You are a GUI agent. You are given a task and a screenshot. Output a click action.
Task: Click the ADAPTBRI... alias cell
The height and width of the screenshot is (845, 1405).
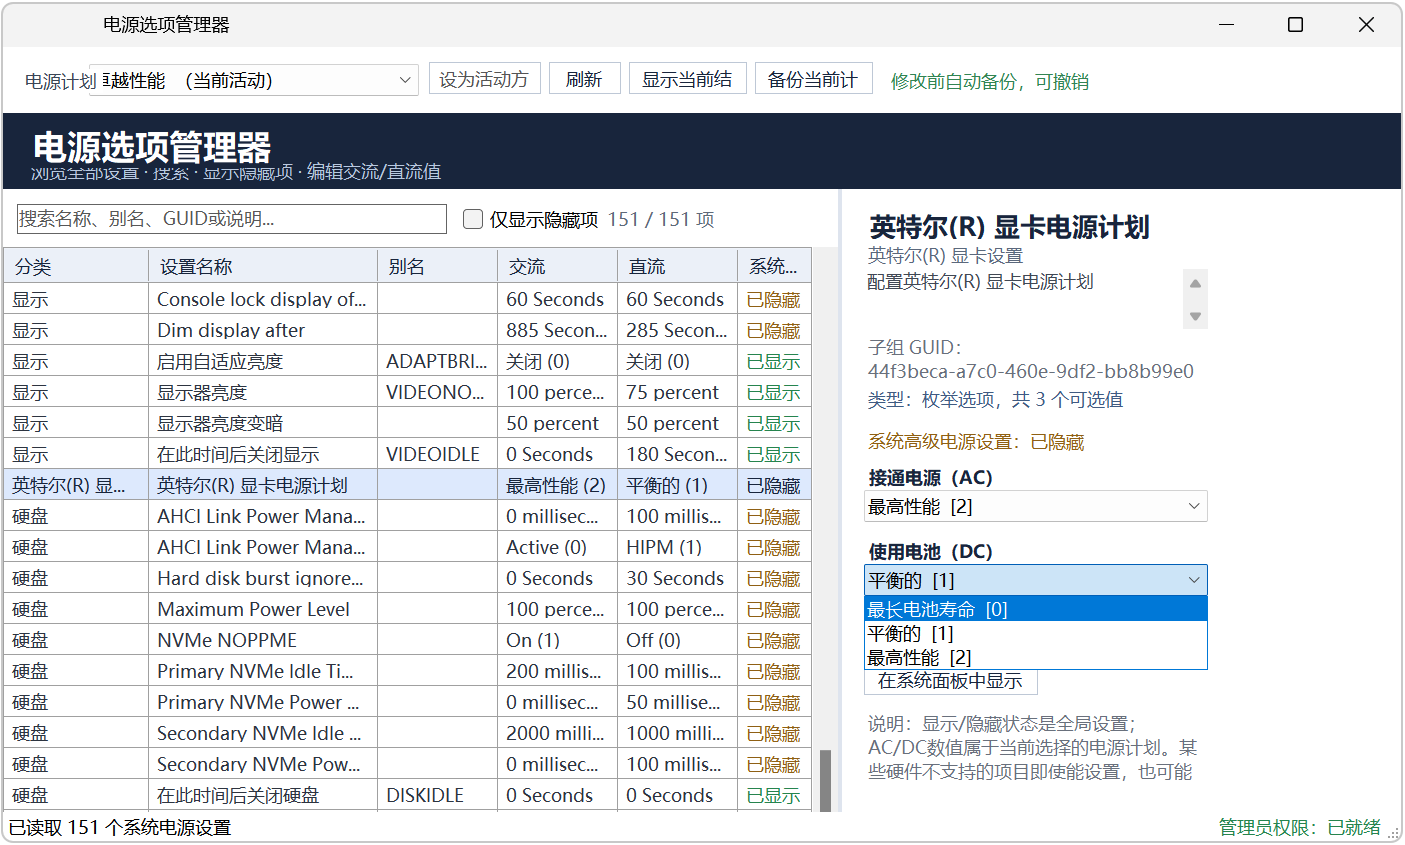[437, 361]
